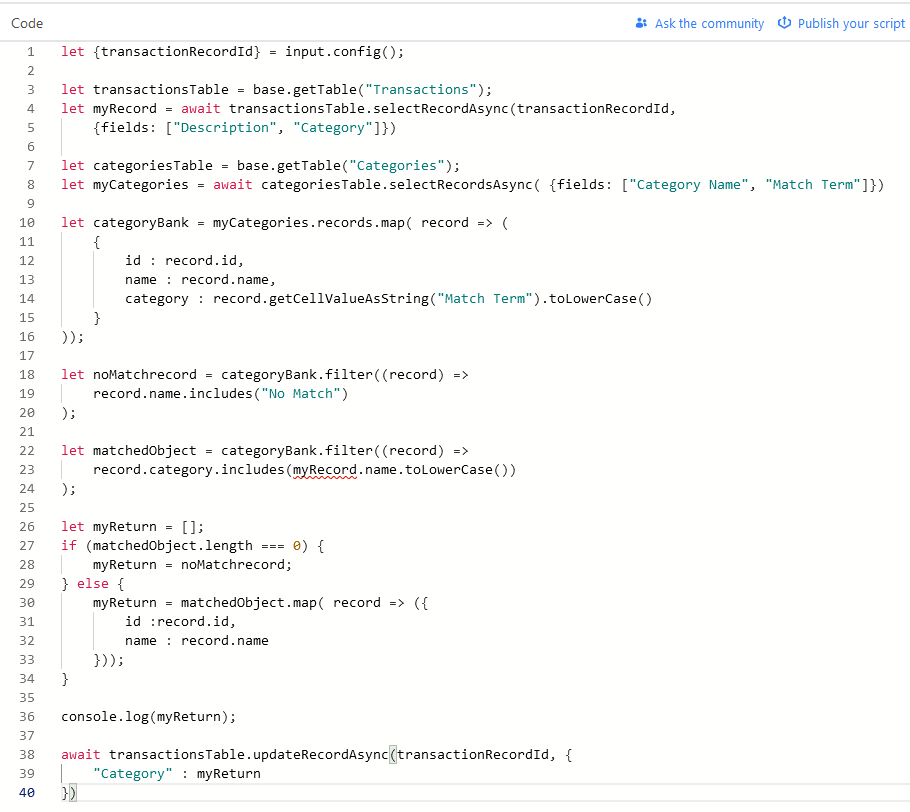
Task: Click line number 40 in the gutter
Action: click(x=27, y=793)
